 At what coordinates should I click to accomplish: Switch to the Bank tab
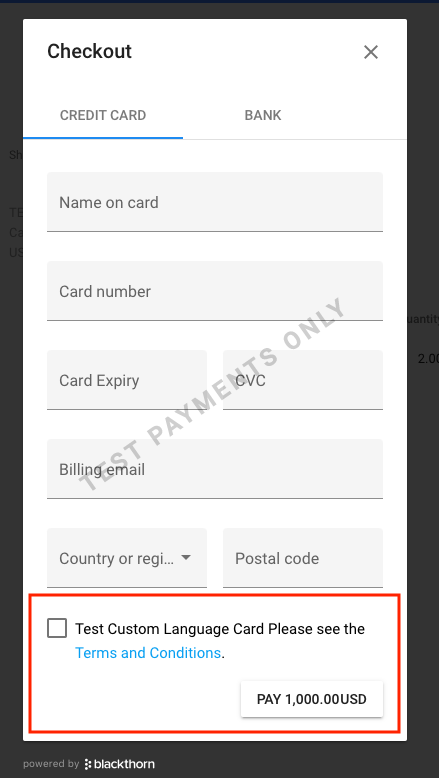[x=263, y=115]
